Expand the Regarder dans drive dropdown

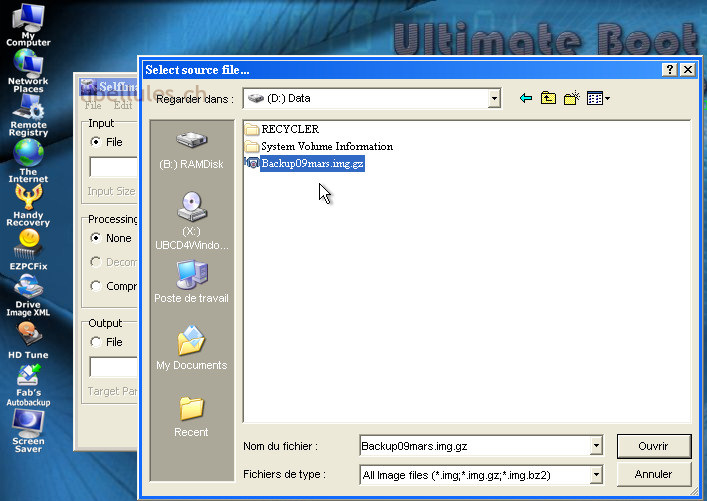[x=494, y=98]
